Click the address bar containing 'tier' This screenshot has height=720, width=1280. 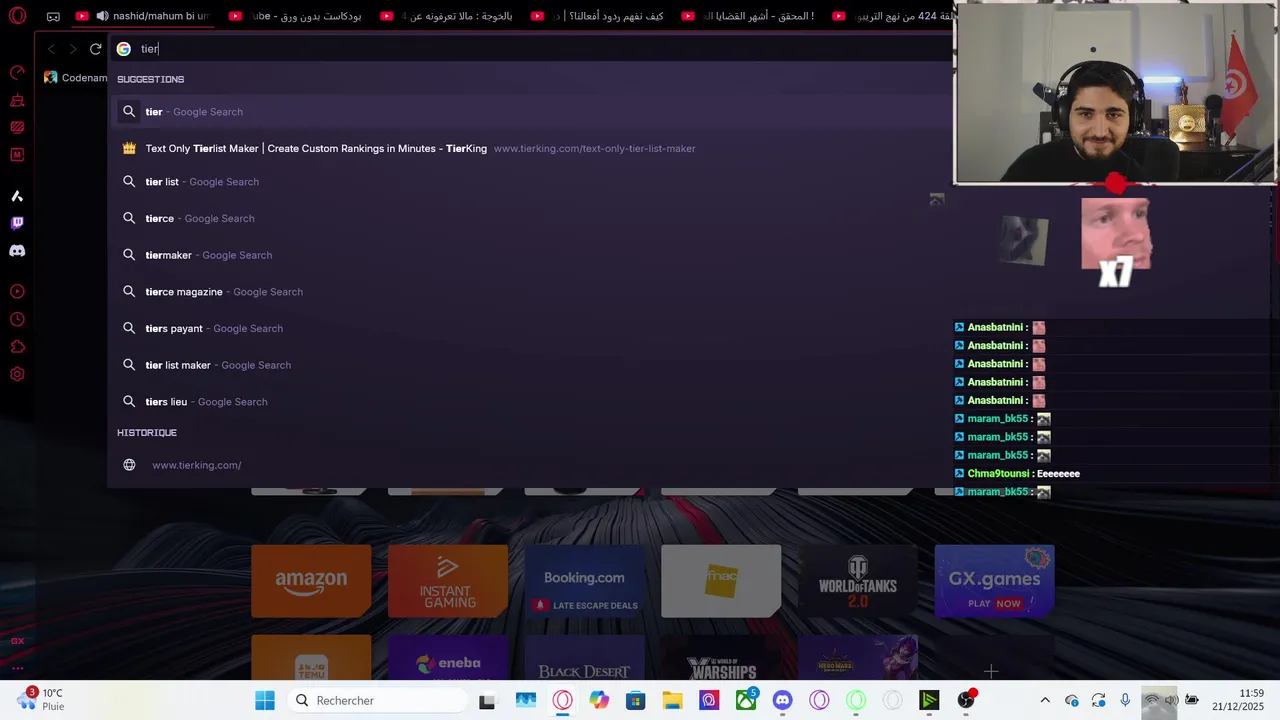[530, 49]
